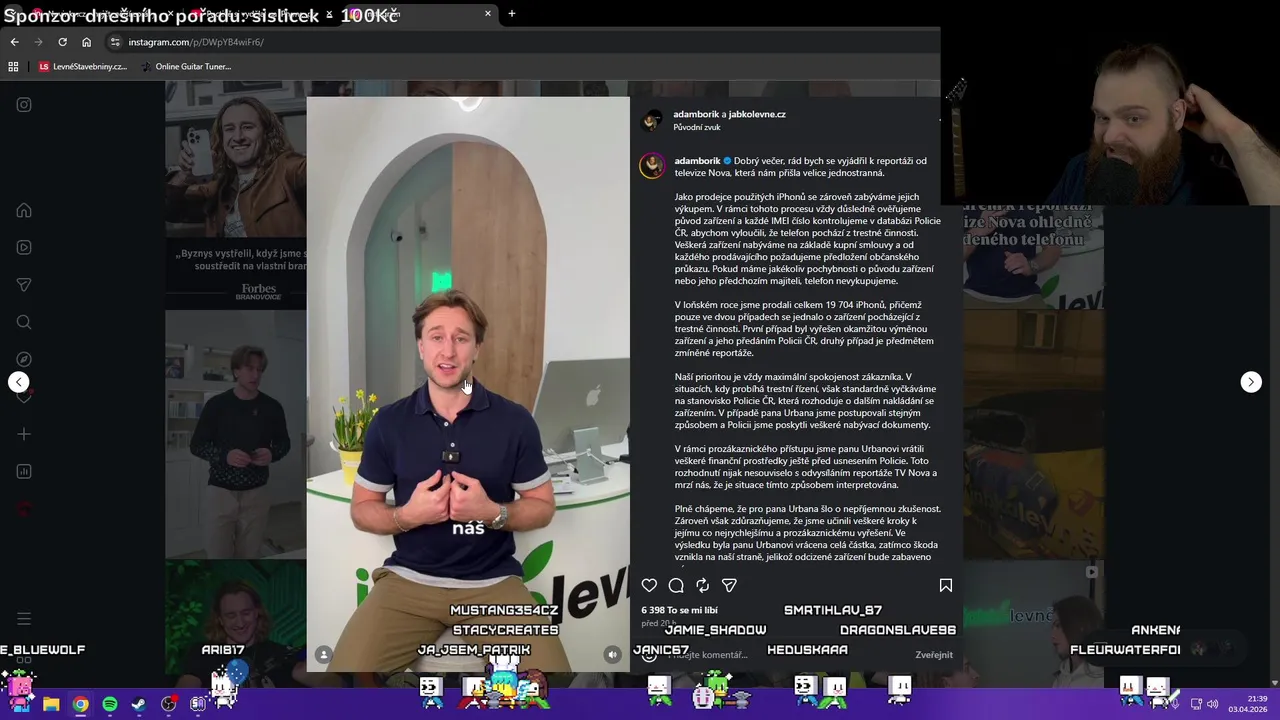This screenshot has height=720, width=1280.
Task: Click the repost arrows icon
Action: point(702,586)
